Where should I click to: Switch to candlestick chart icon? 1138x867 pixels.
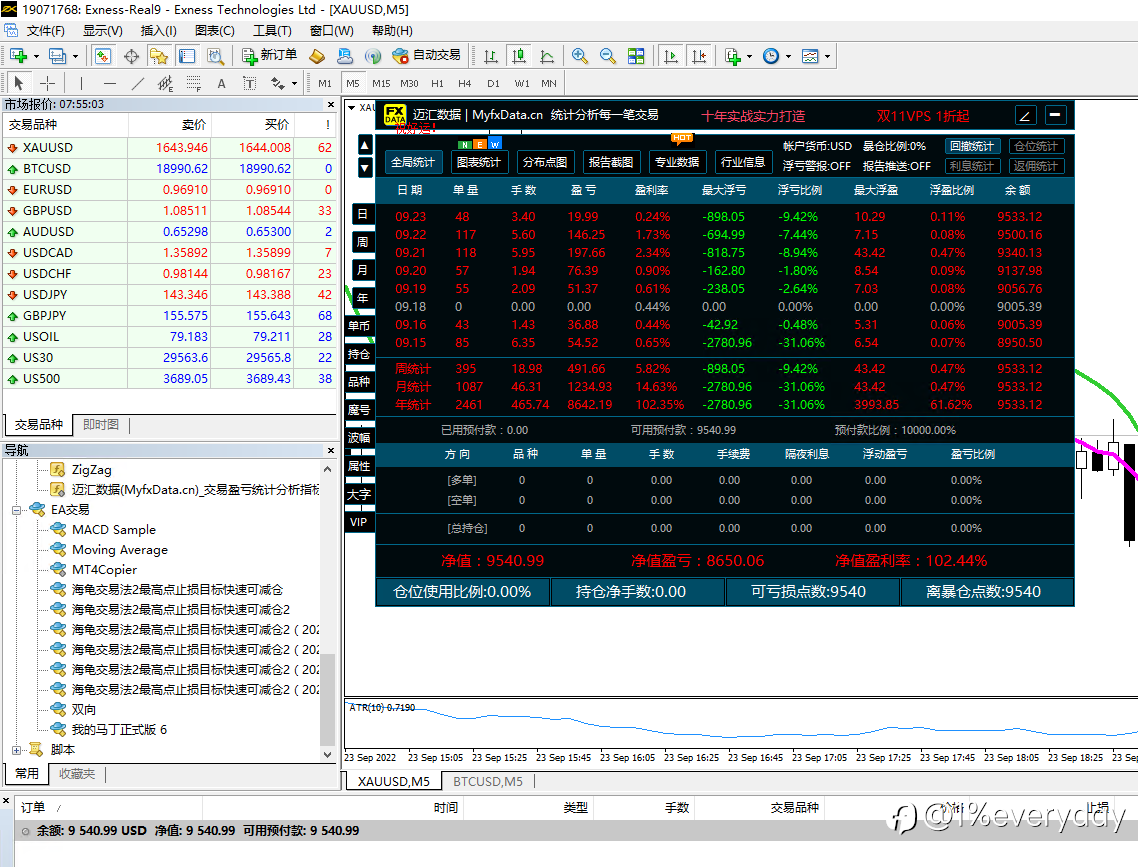pyautogui.click(x=519, y=56)
